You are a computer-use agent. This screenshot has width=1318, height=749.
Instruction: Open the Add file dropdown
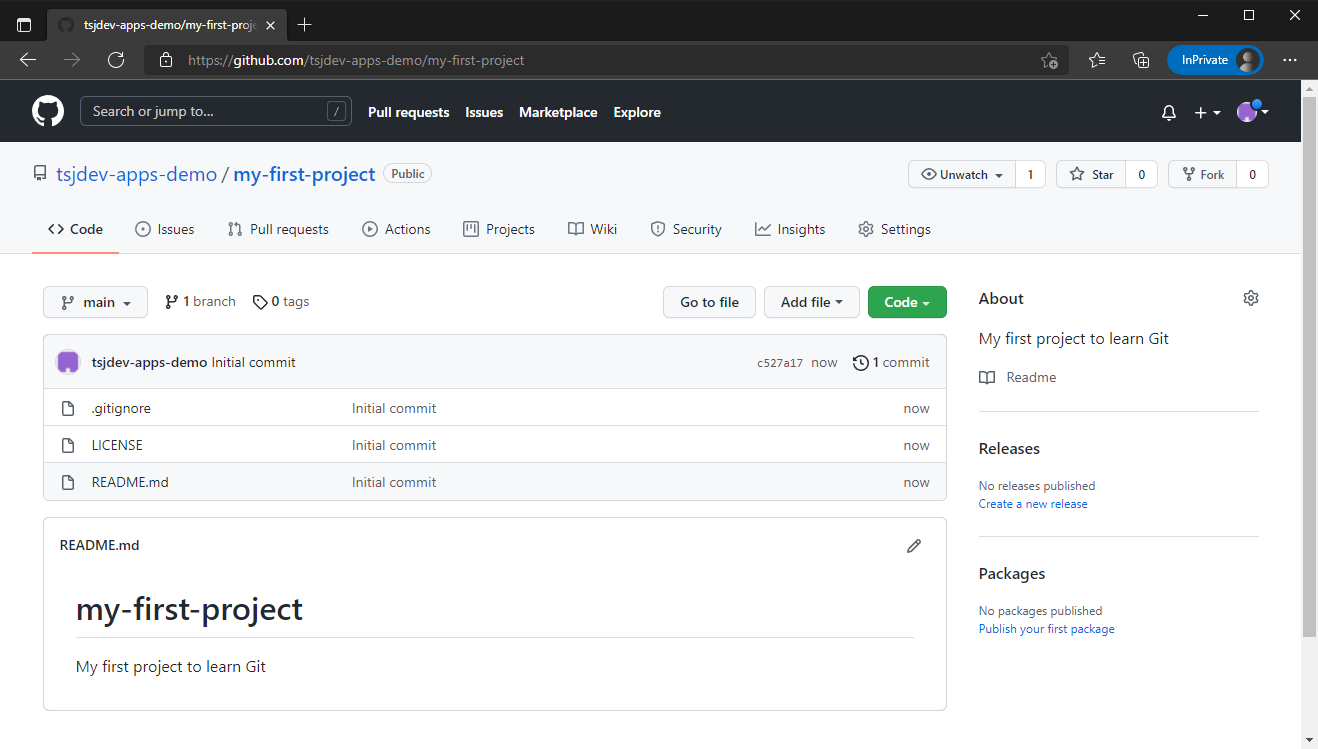click(811, 302)
